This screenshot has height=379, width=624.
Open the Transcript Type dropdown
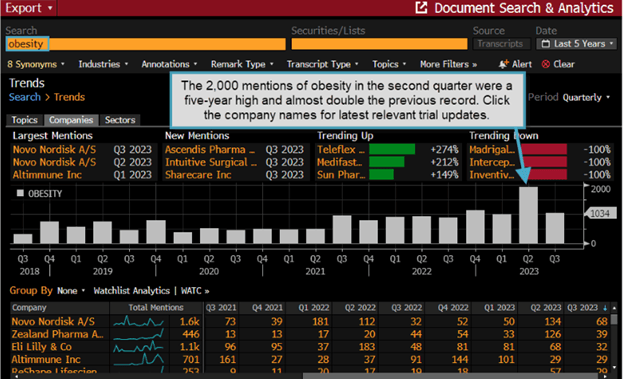(x=322, y=64)
